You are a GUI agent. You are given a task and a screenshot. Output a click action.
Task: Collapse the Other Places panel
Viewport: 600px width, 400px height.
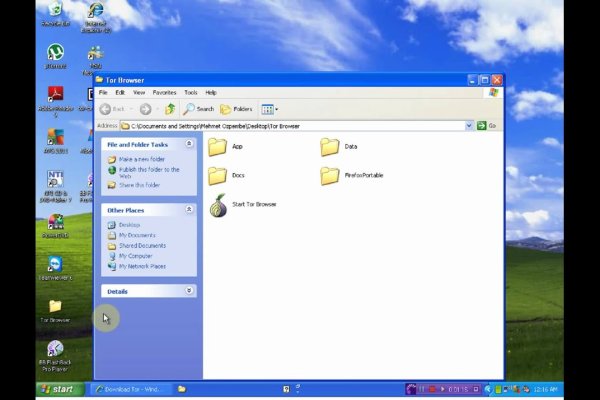(189, 210)
